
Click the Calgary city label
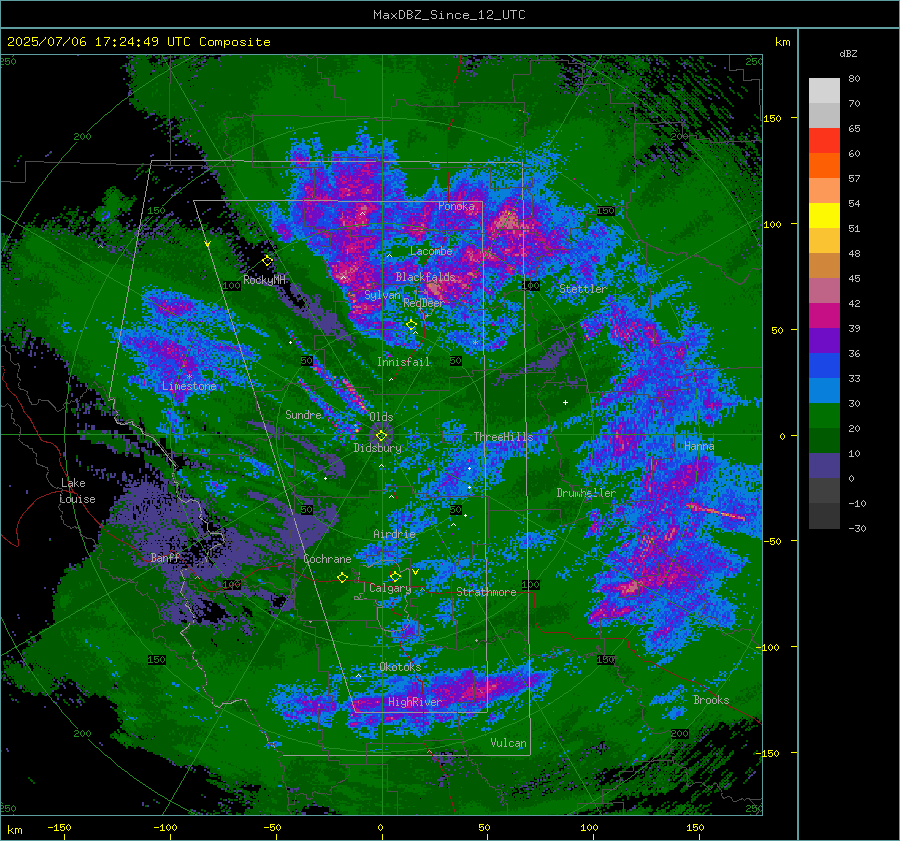[x=390, y=588]
